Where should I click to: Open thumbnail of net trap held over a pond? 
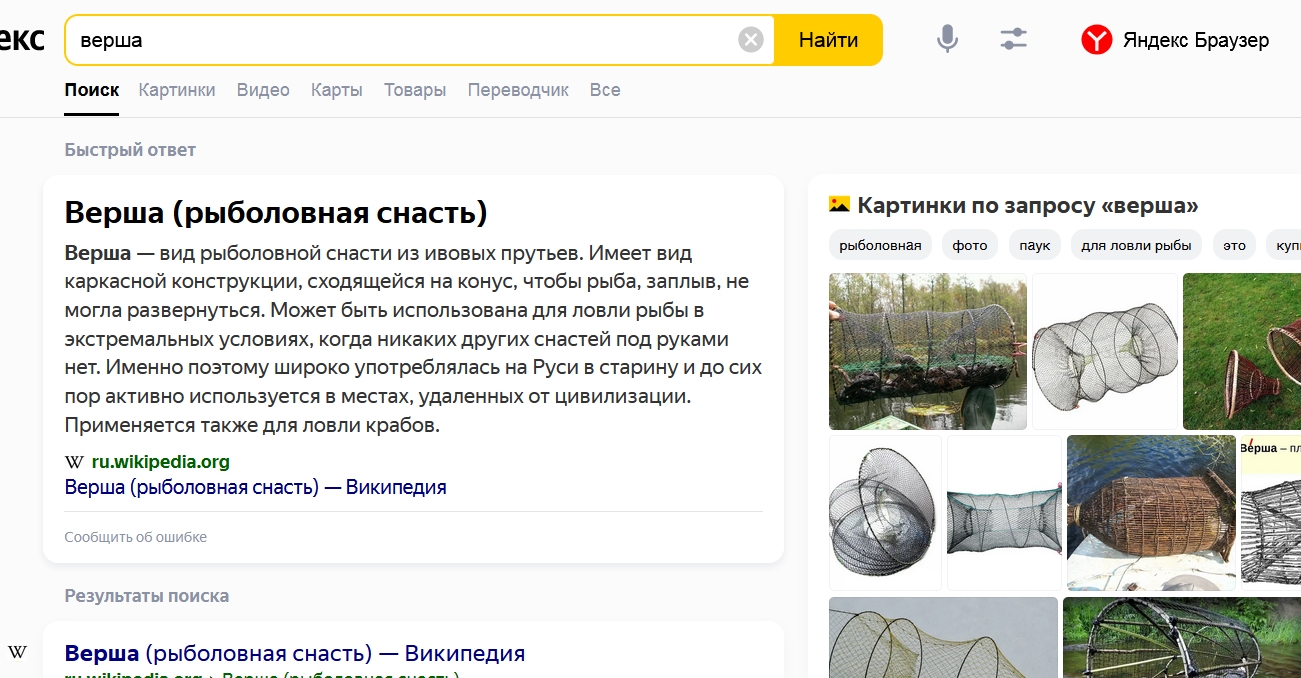point(928,351)
